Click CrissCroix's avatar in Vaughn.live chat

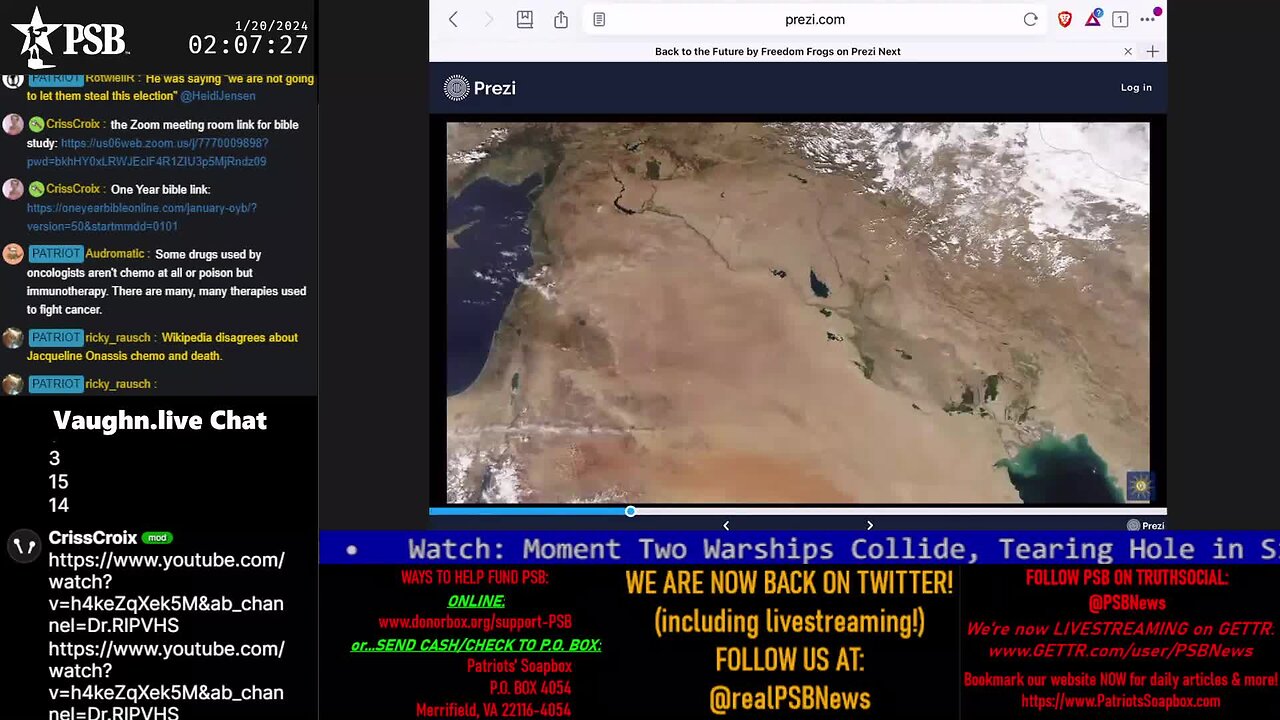pyautogui.click(x=24, y=546)
